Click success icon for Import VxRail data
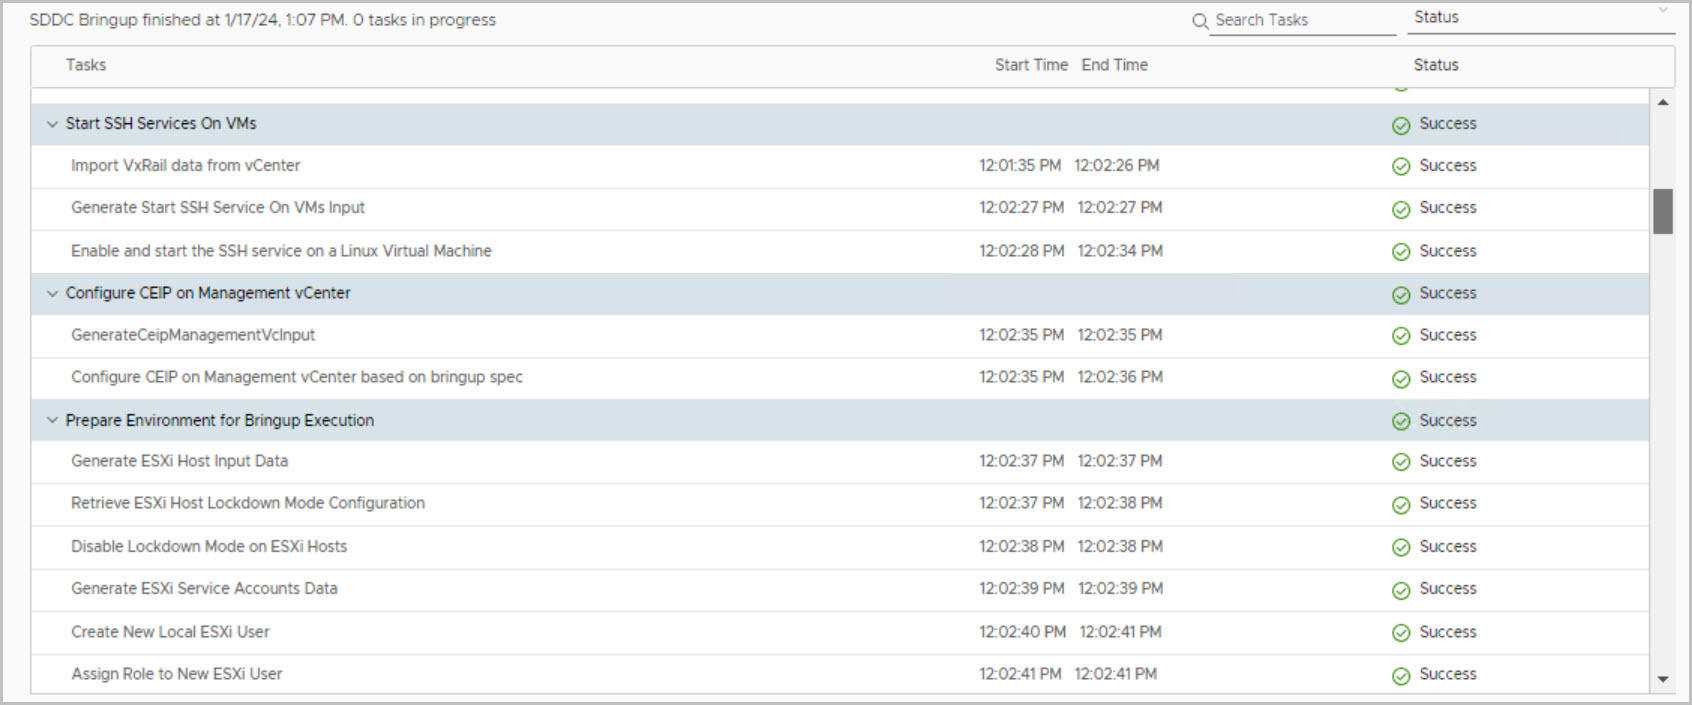 click(x=1401, y=167)
